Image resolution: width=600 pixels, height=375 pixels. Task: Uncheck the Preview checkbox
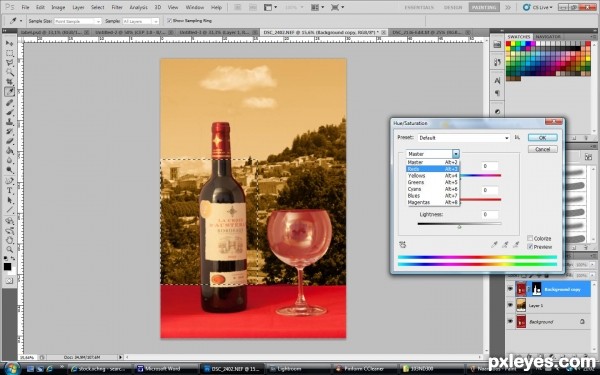tap(530, 247)
